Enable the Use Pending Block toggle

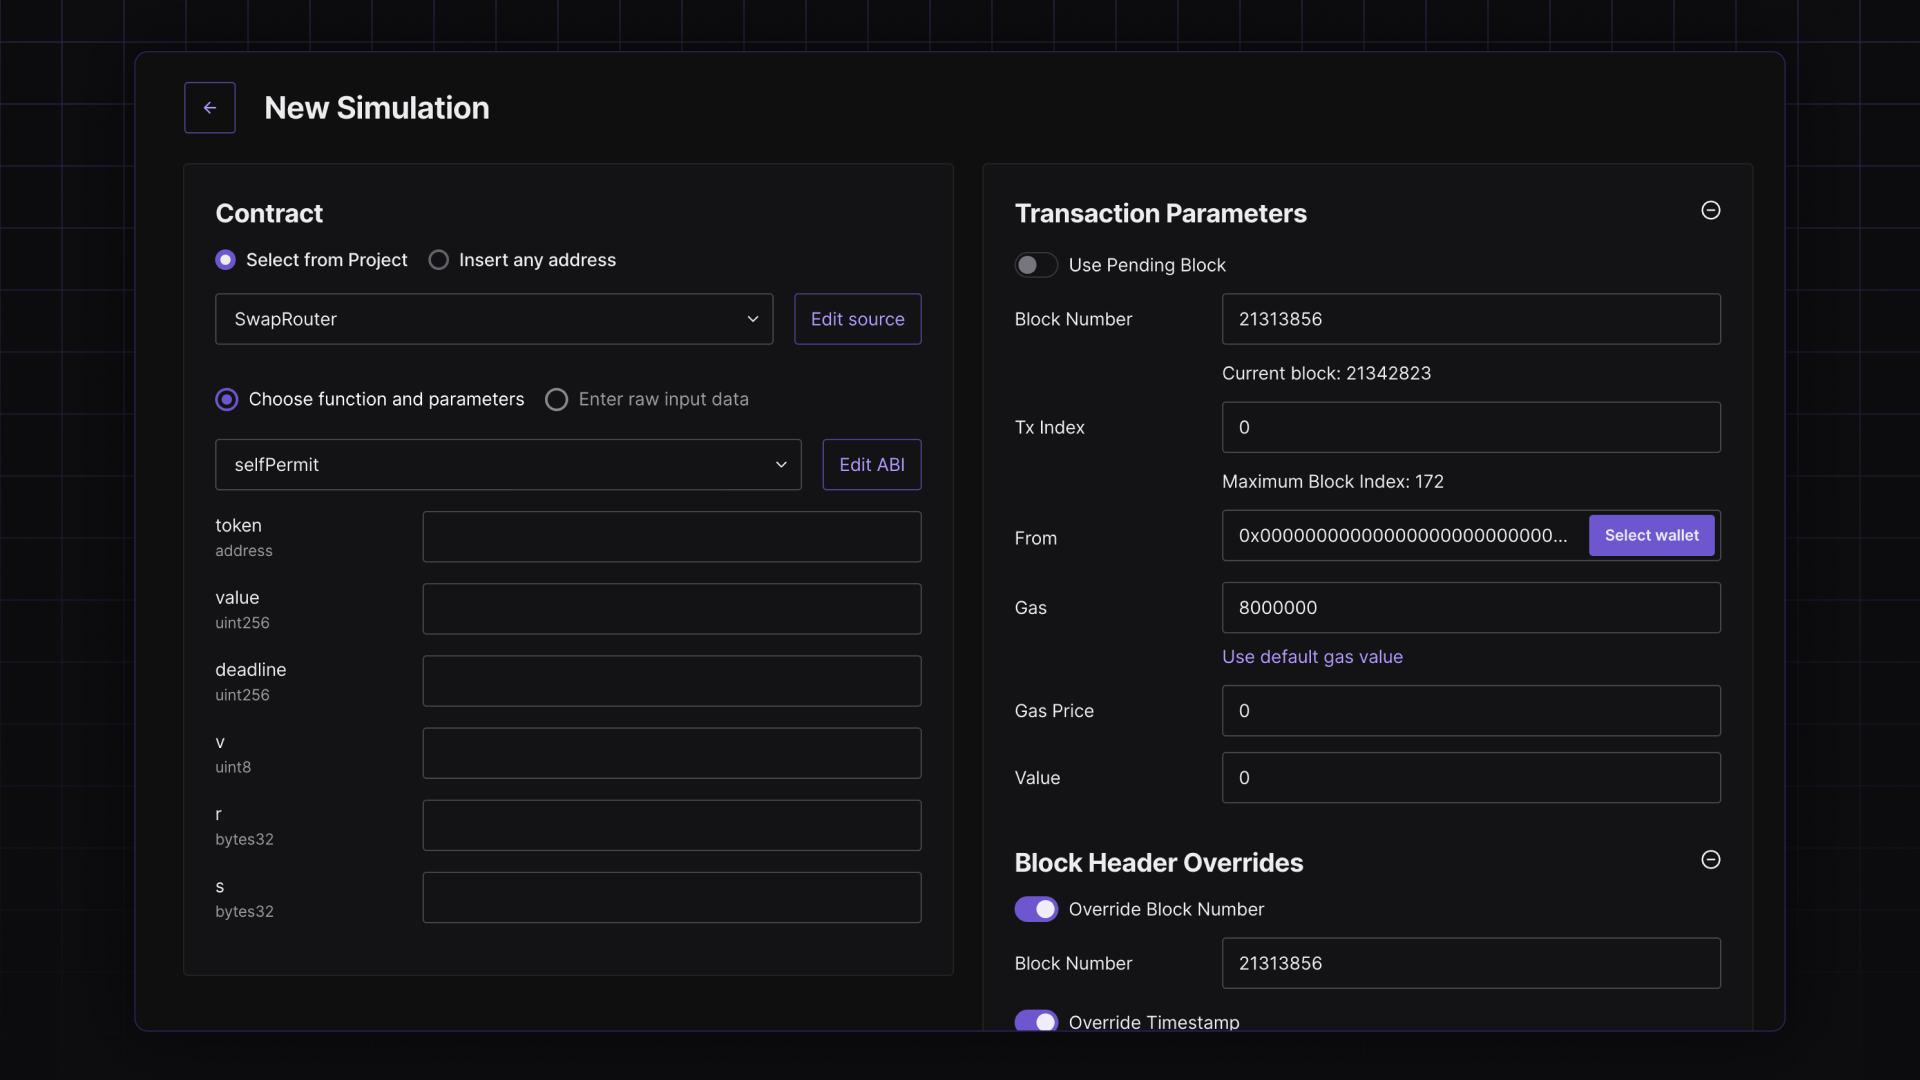point(1035,265)
